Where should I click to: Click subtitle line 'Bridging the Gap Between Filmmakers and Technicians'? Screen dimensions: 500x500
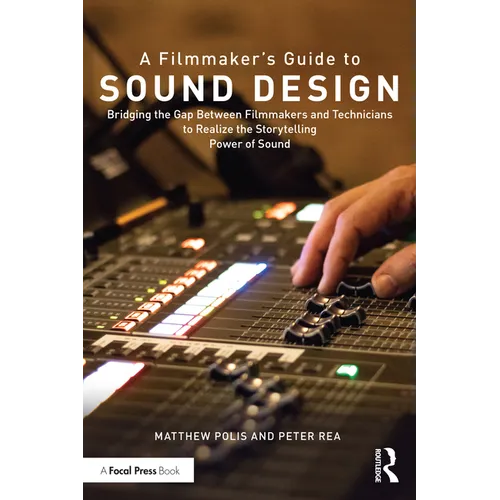click(x=250, y=115)
